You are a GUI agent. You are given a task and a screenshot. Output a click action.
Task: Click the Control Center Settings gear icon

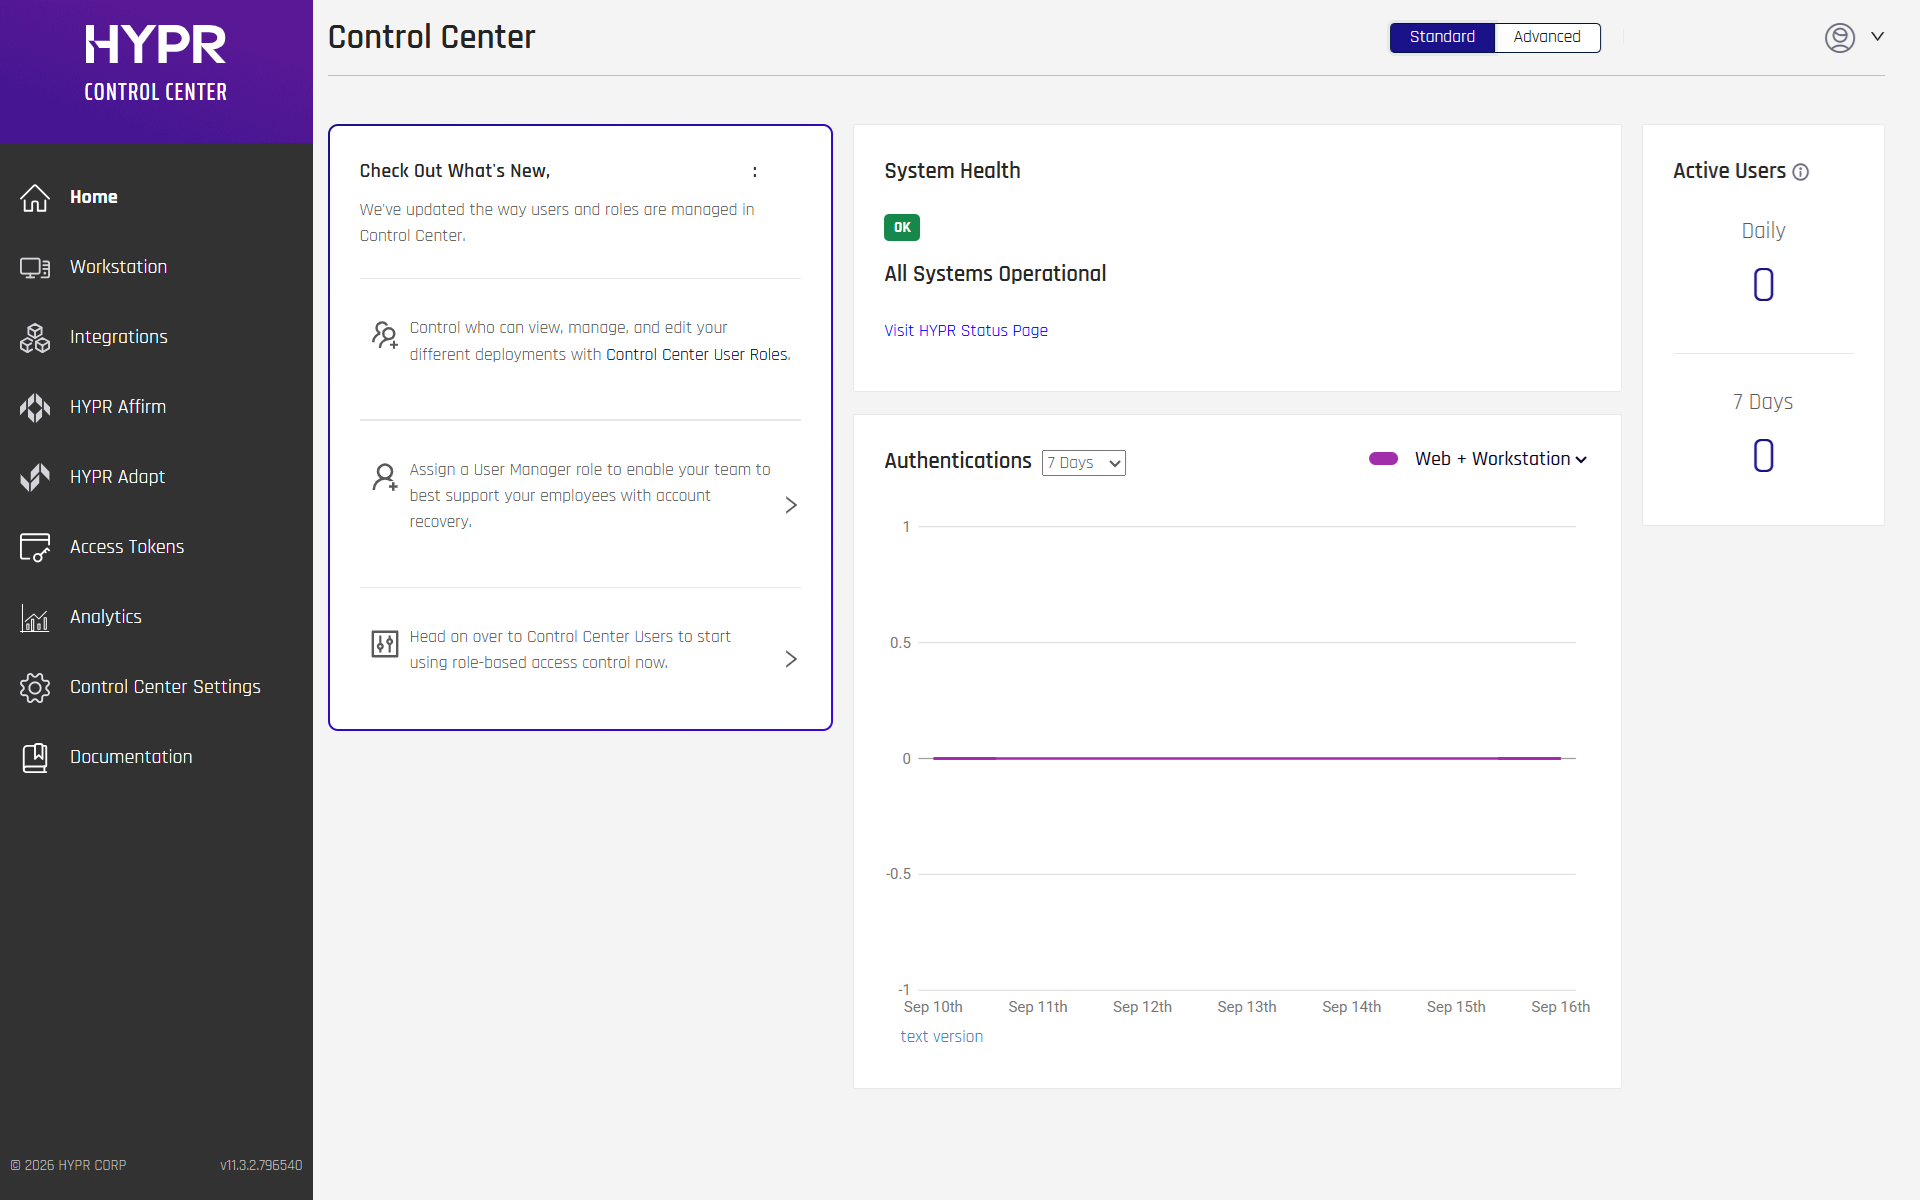coord(35,687)
